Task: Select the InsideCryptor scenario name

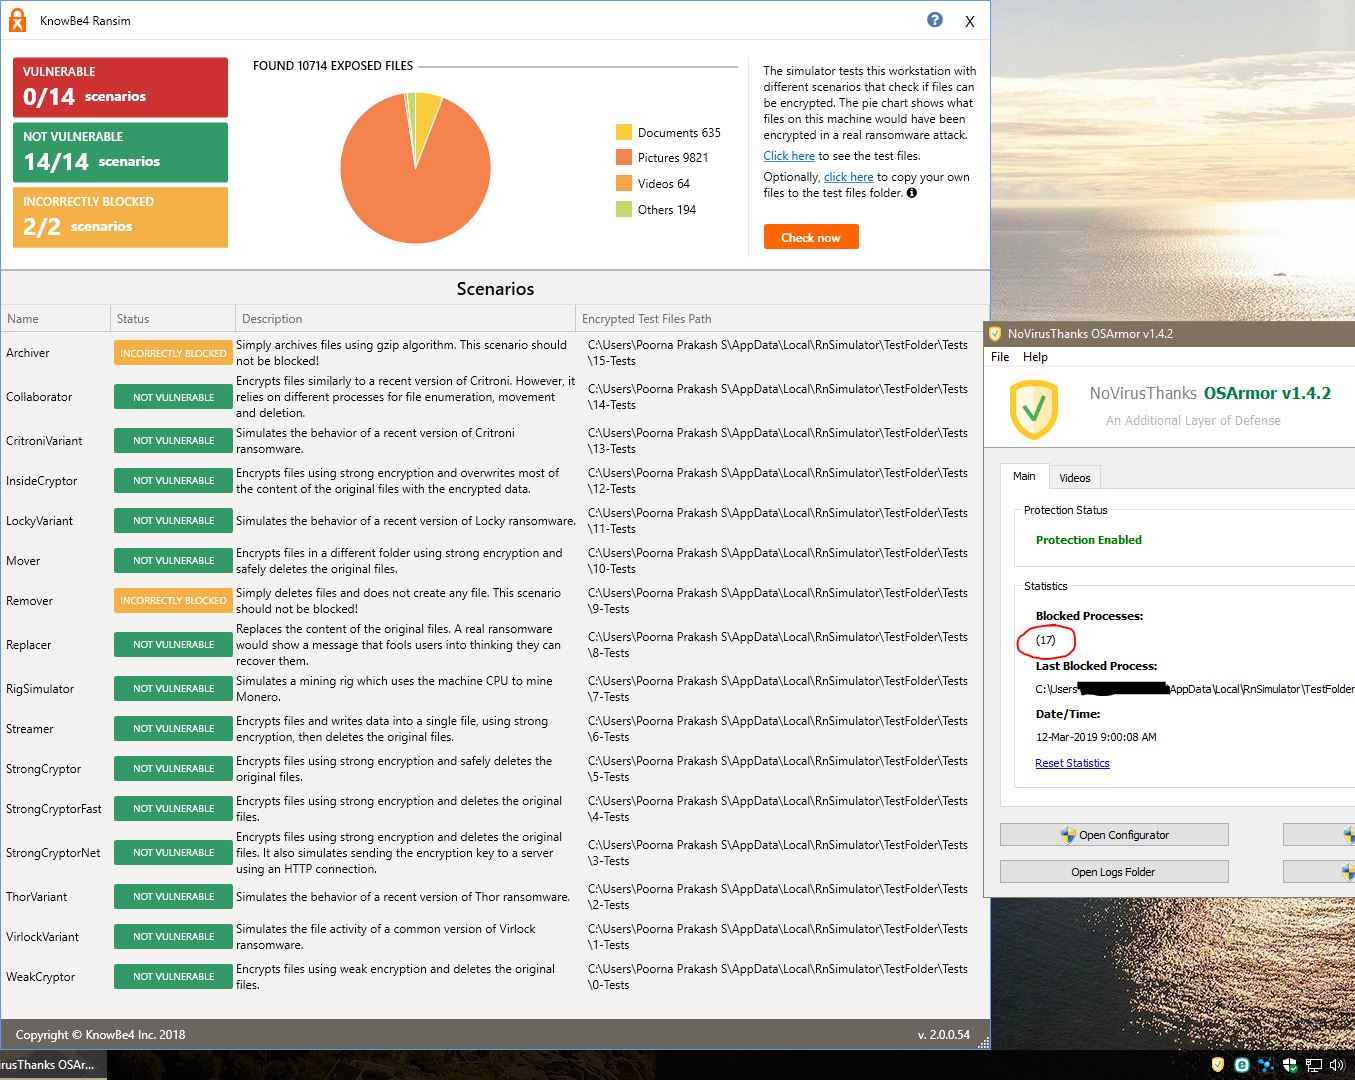Action: pos(41,481)
